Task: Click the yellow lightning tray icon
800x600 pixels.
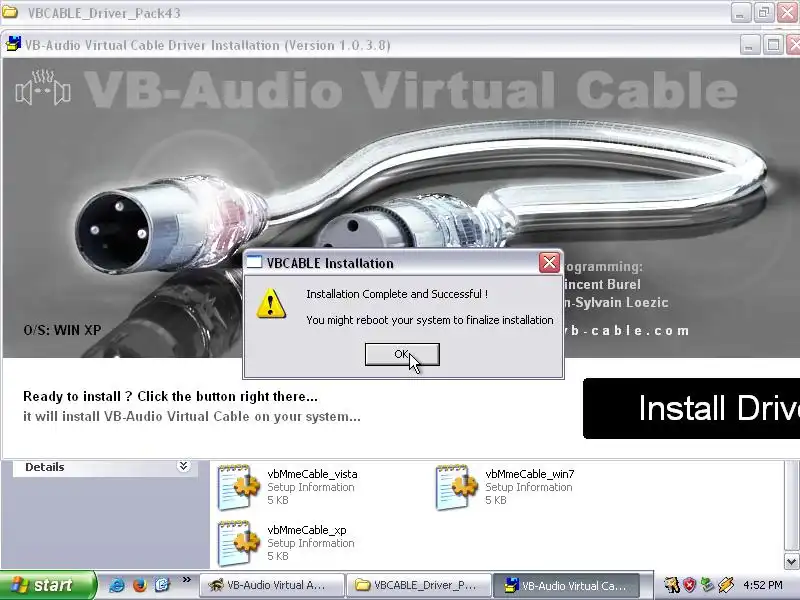Action: click(726, 585)
